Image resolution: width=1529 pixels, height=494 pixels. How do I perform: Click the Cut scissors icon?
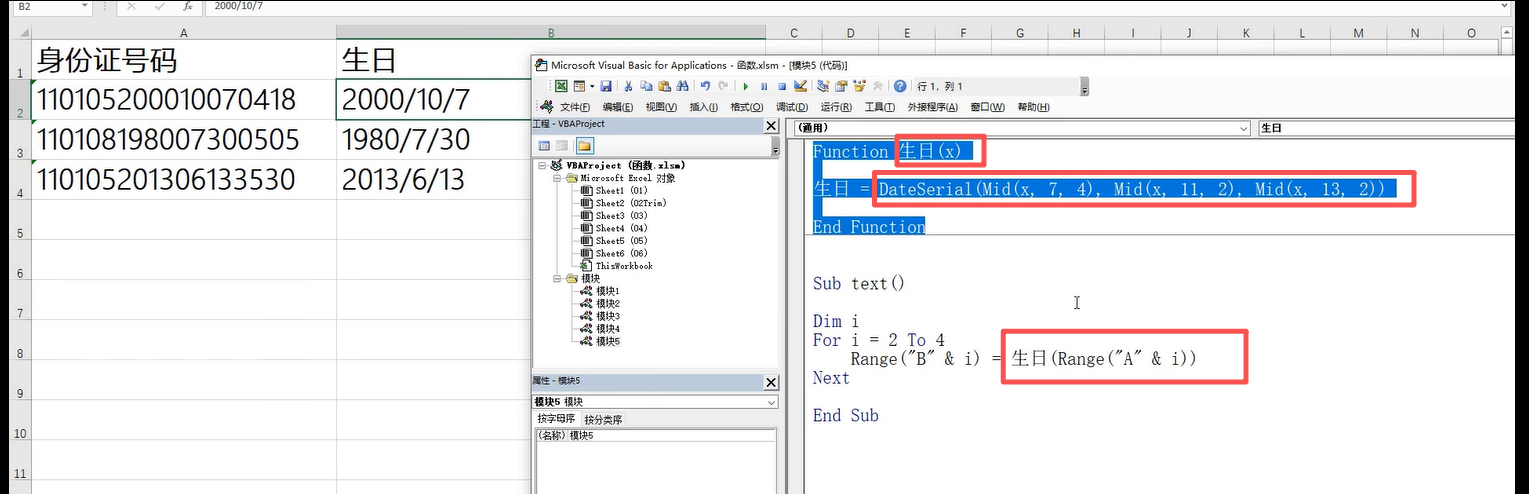[628, 86]
